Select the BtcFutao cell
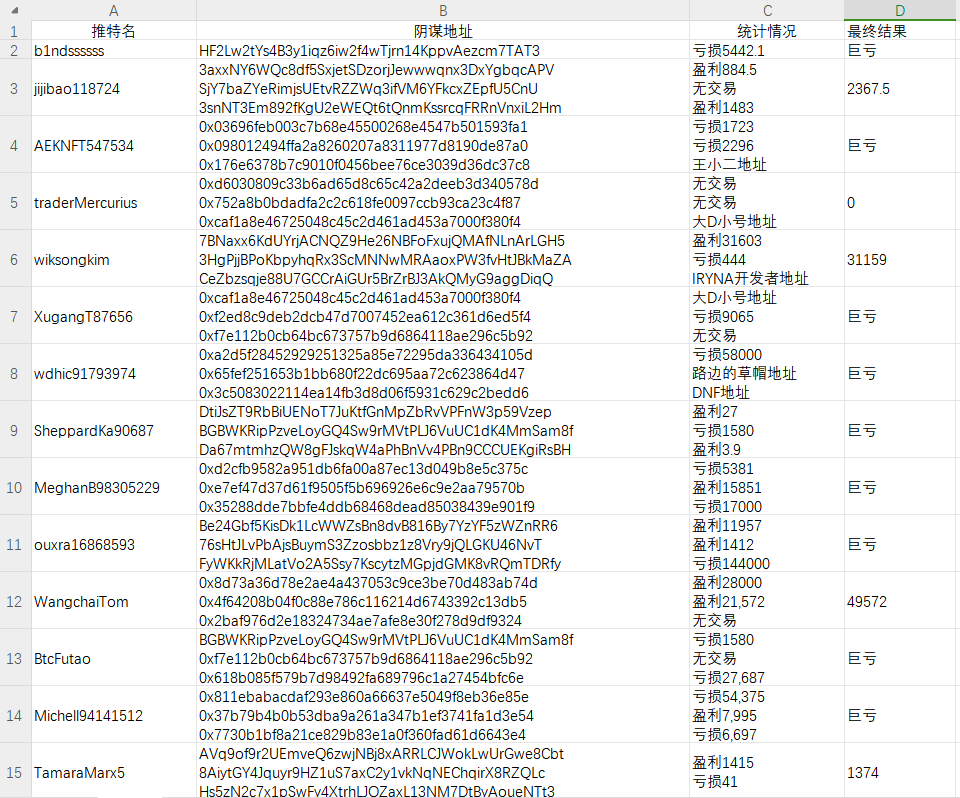Screen dimensions: 960x798 [113, 658]
